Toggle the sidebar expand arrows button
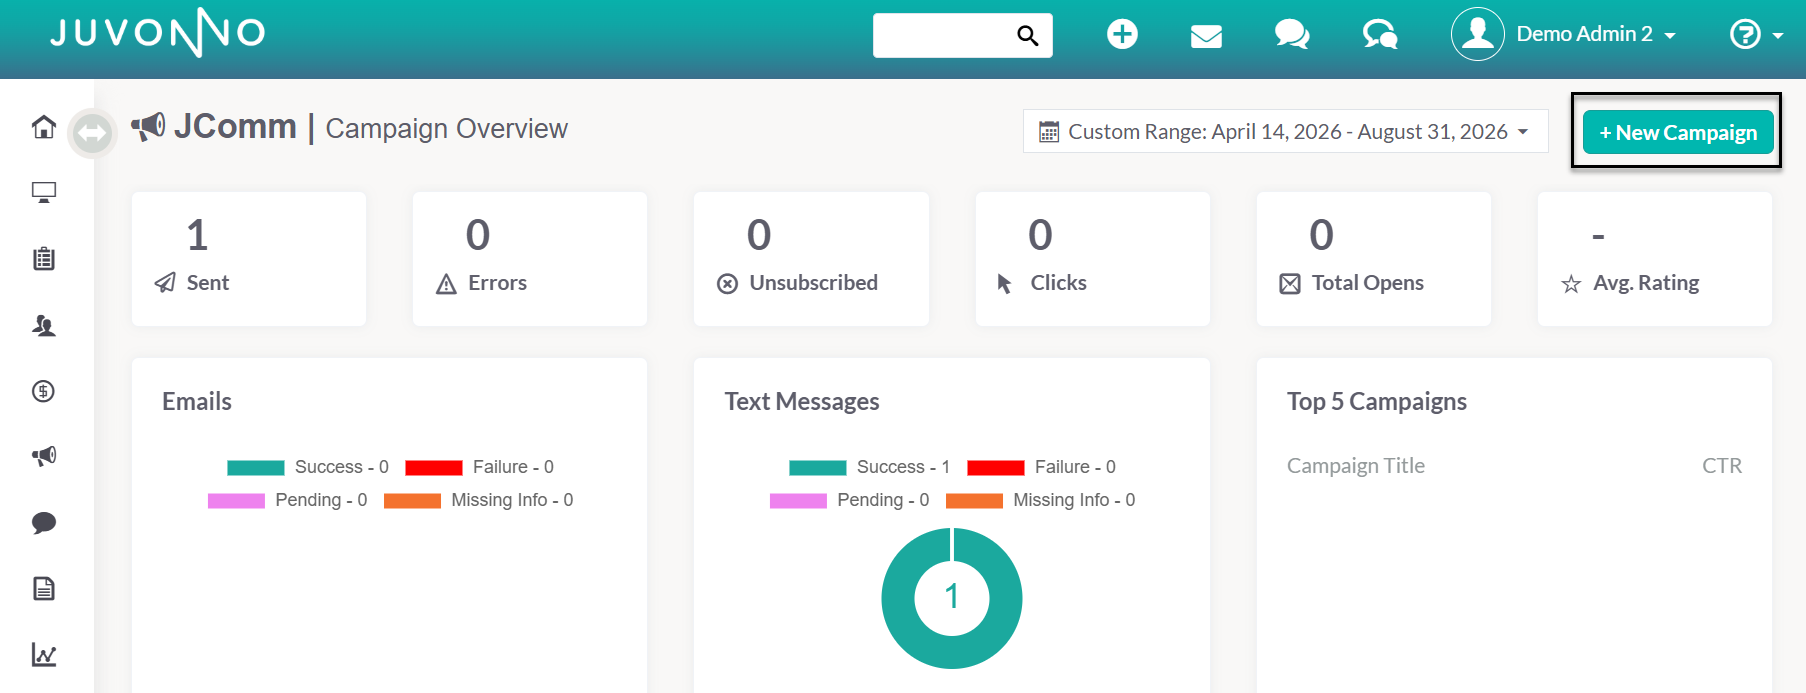The image size is (1806, 693). click(92, 133)
